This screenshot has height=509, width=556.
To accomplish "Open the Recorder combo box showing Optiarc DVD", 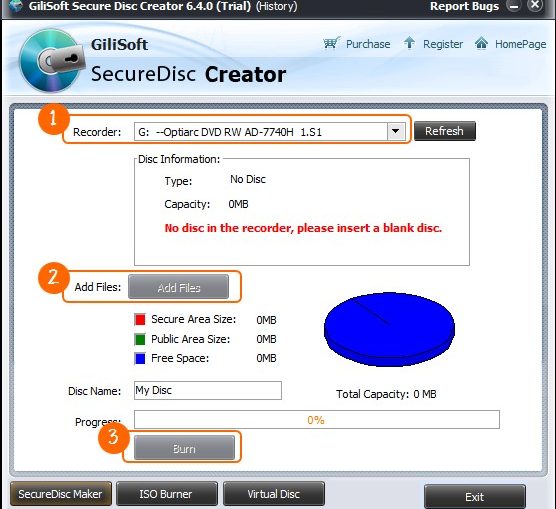I will pyautogui.click(x=269, y=132).
